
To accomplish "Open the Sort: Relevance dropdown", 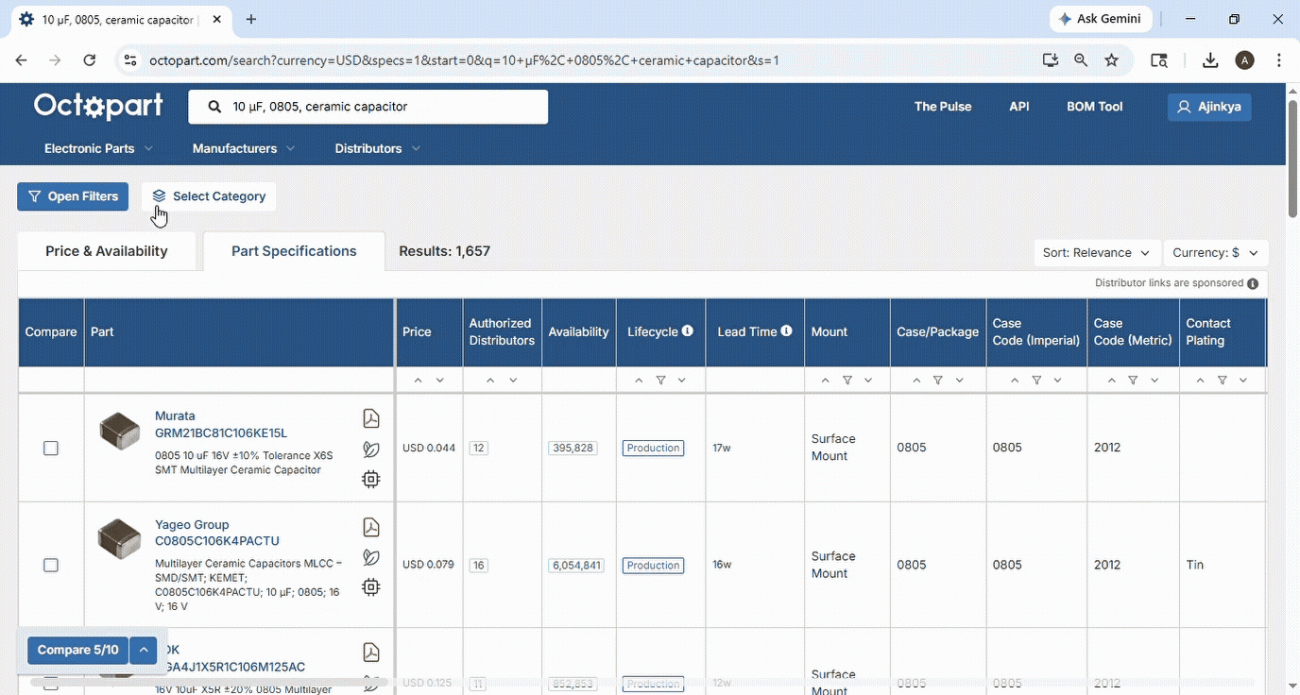I will coord(1097,253).
